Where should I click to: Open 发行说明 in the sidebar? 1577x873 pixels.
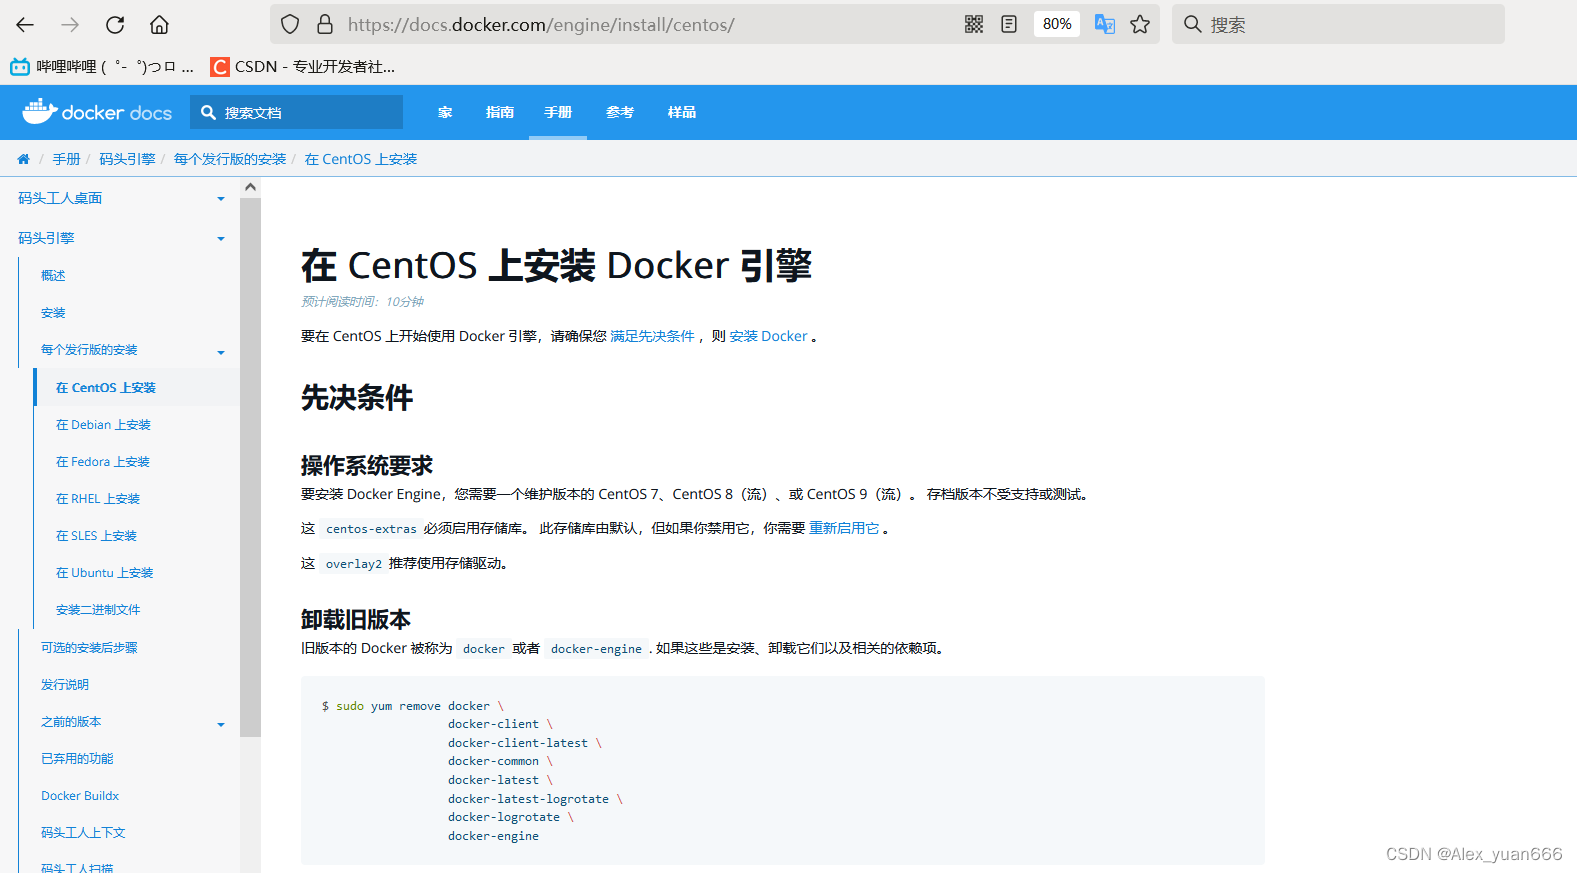(x=65, y=685)
